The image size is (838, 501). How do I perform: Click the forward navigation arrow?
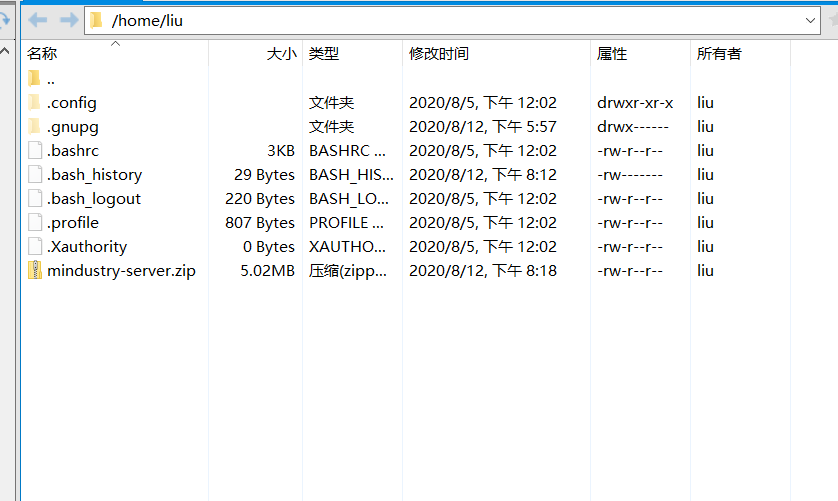pos(69,20)
